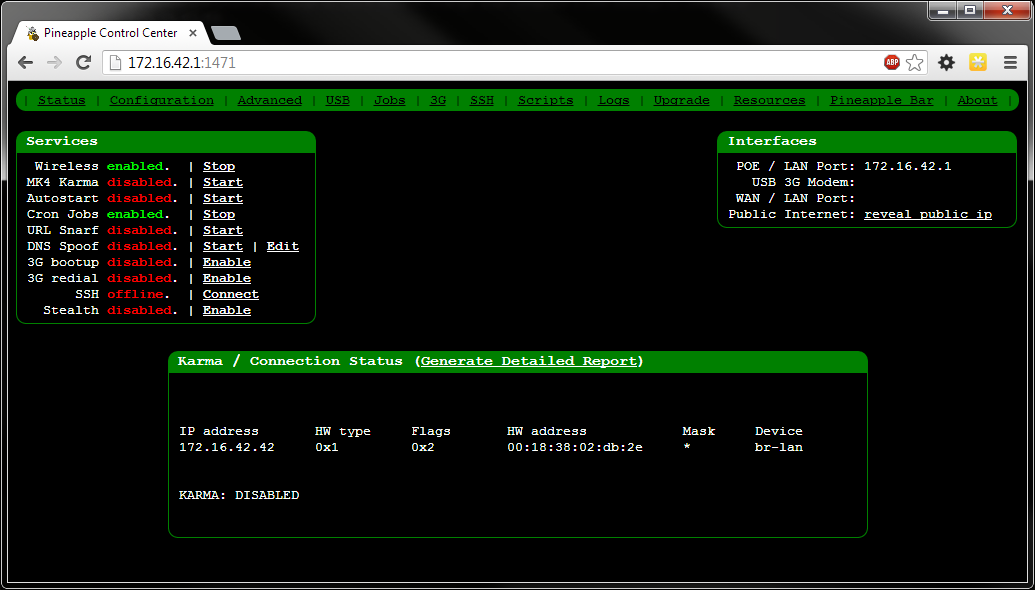Bookmark this page with the star icon
The image size is (1035, 590).
point(914,63)
